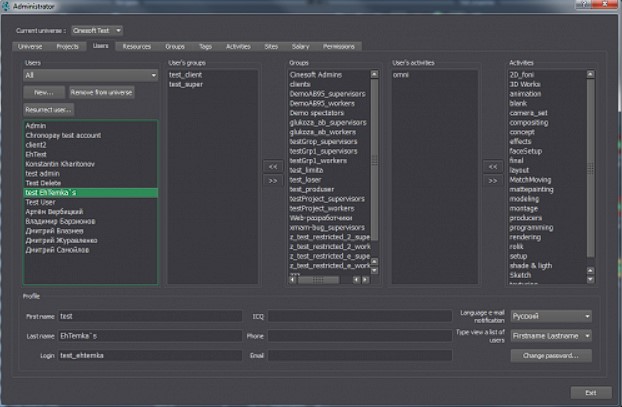Click the Last name input field
The width and height of the screenshot is (622, 407).
click(x=150, y=336)
